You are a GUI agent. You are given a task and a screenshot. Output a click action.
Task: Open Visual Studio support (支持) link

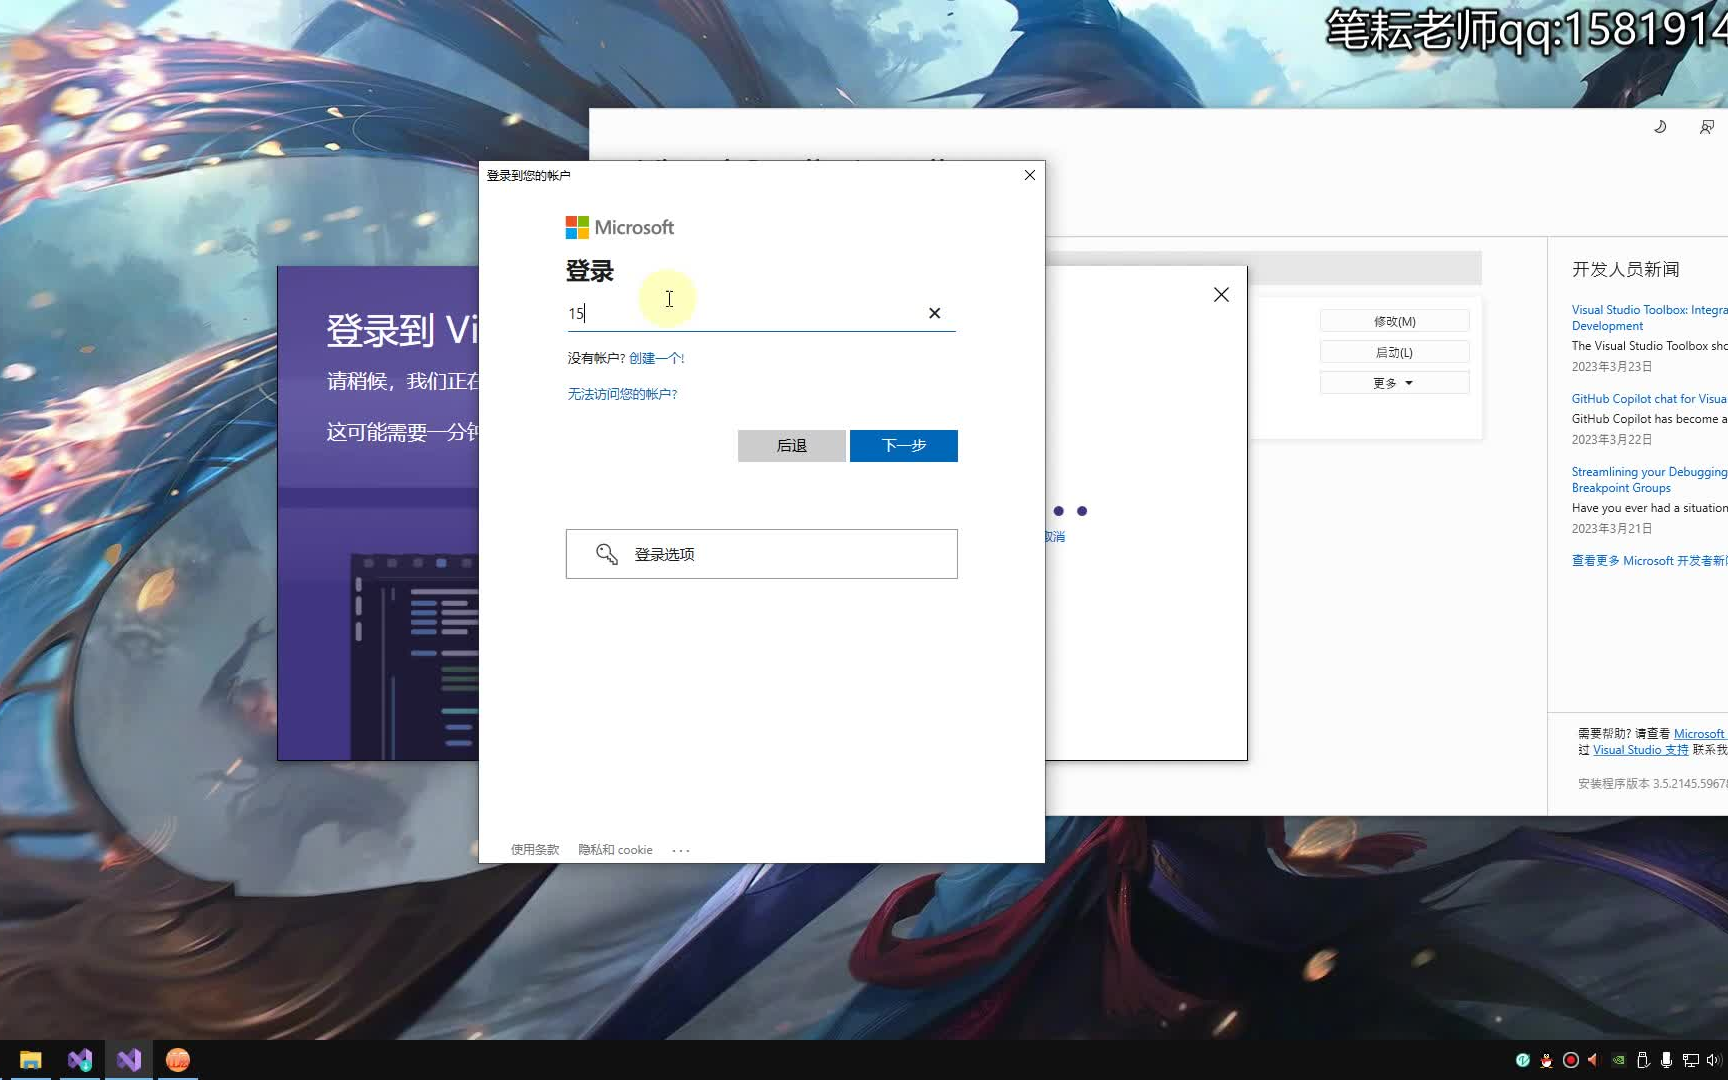(x=1641, y=750)
